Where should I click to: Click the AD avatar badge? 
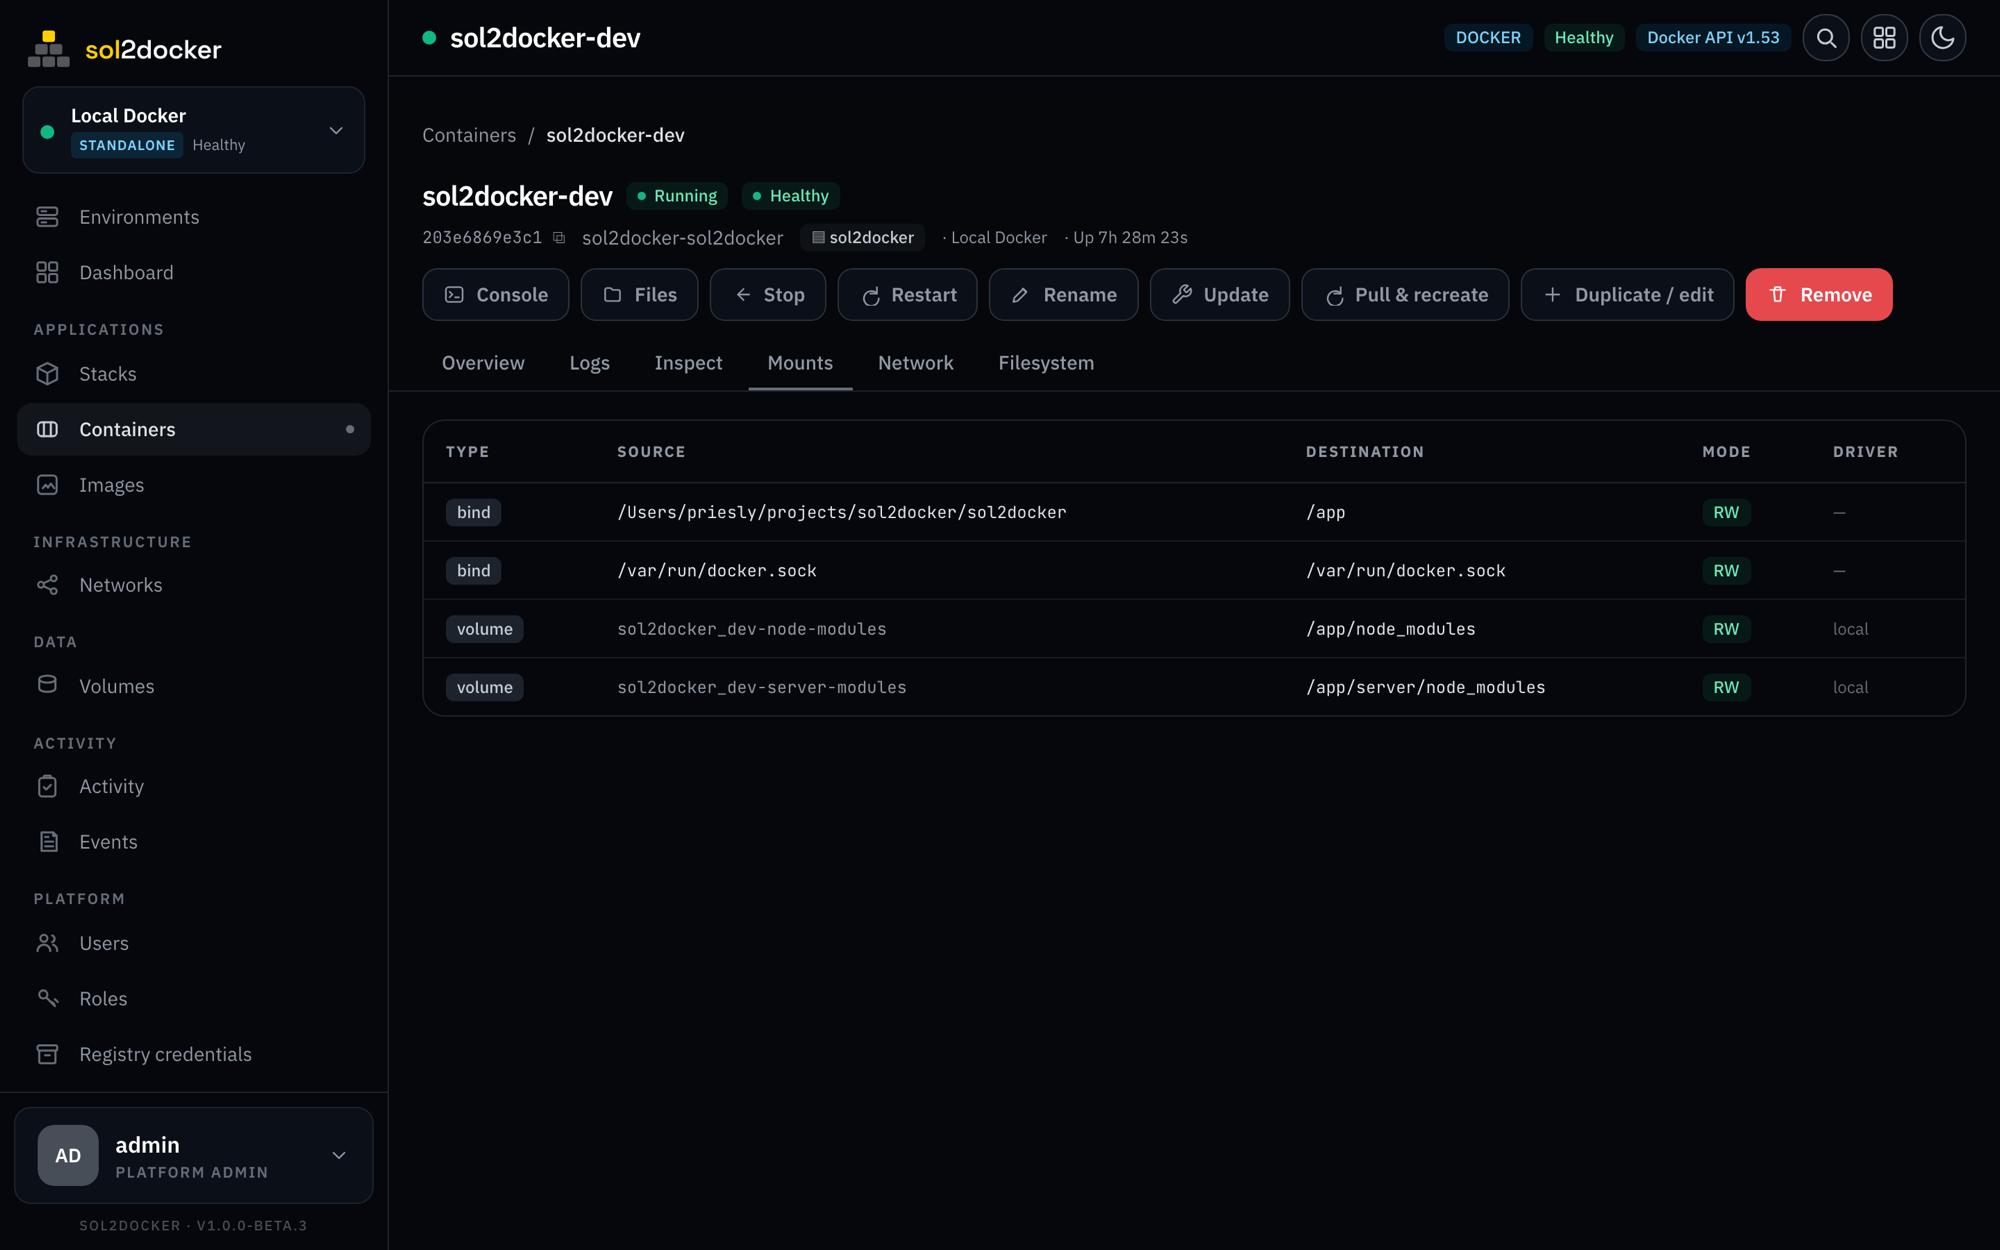(x=68, y=1155)
